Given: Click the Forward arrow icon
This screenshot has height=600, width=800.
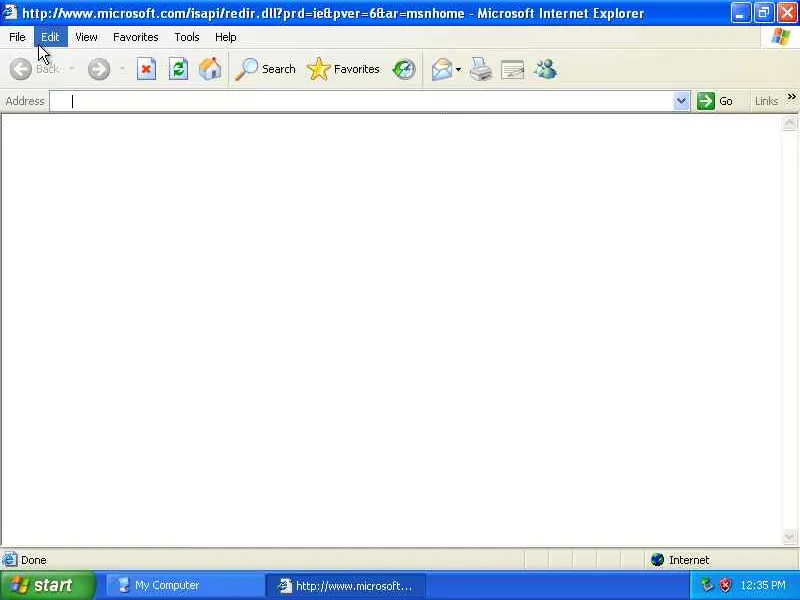Looking at the screenshot, I should coord(98,69).
